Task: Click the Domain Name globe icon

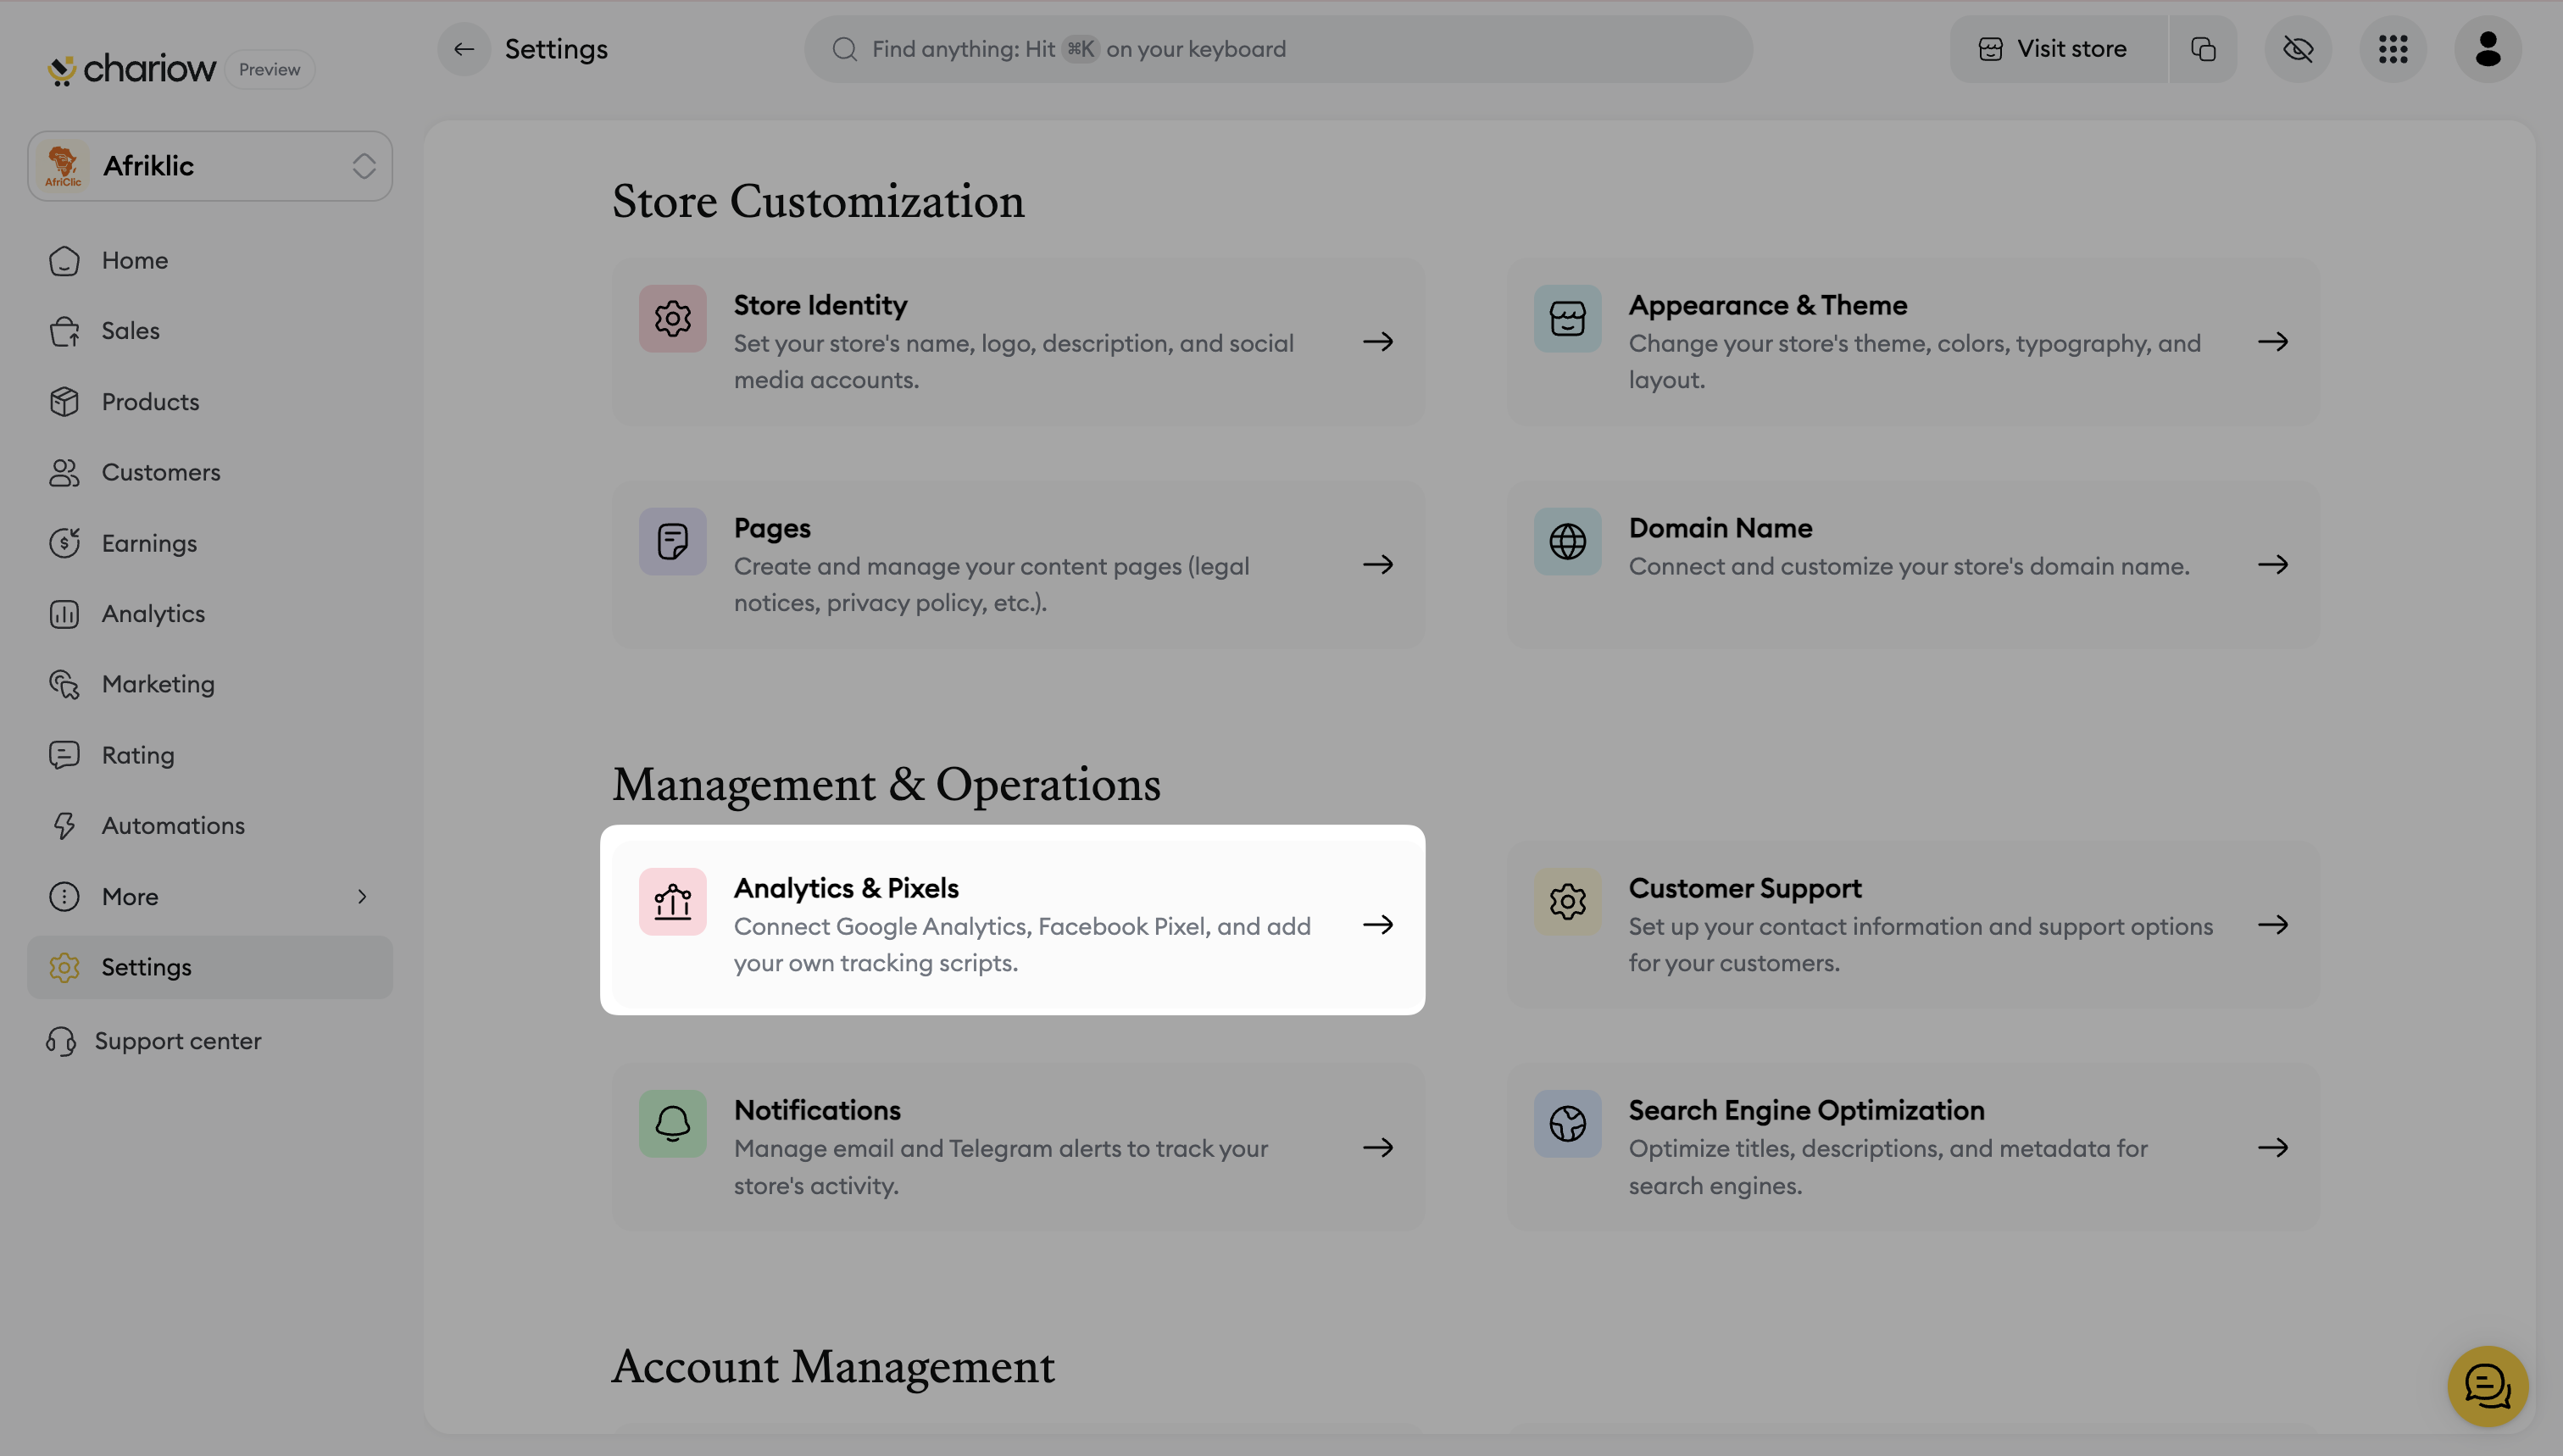Action: pyautogui.click(x=1567, y=542)
